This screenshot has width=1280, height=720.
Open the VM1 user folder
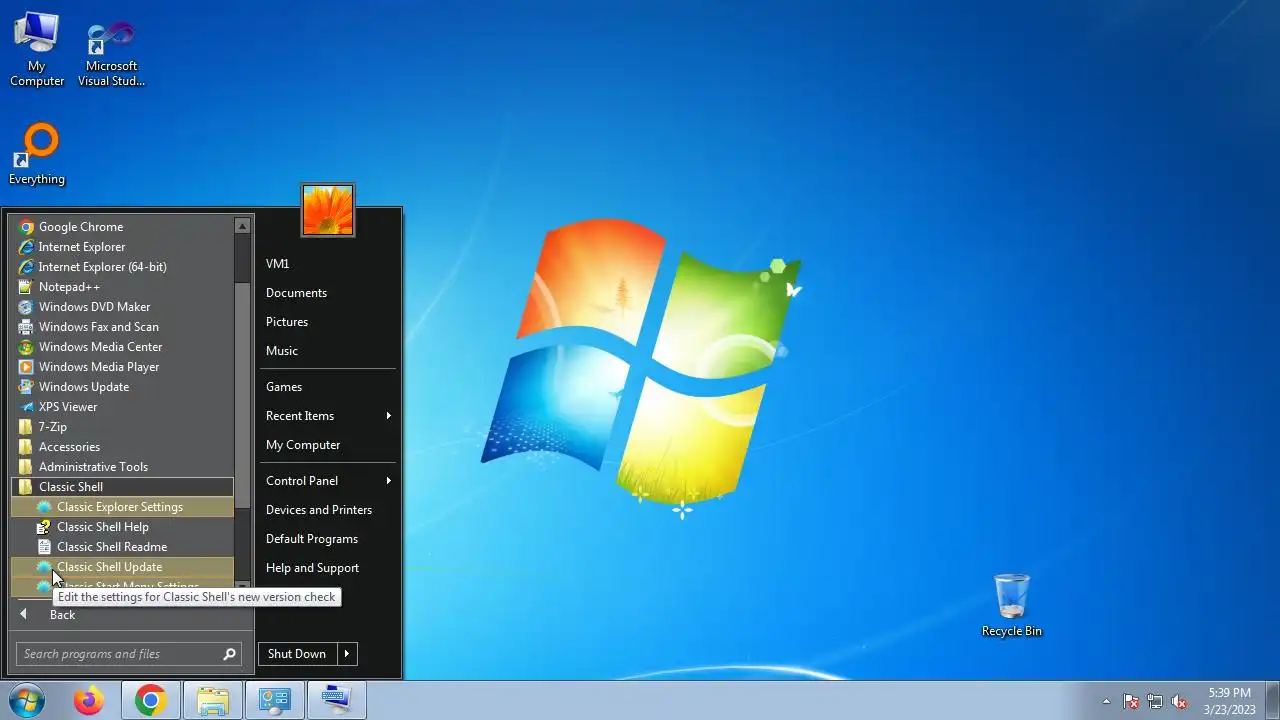328,264
